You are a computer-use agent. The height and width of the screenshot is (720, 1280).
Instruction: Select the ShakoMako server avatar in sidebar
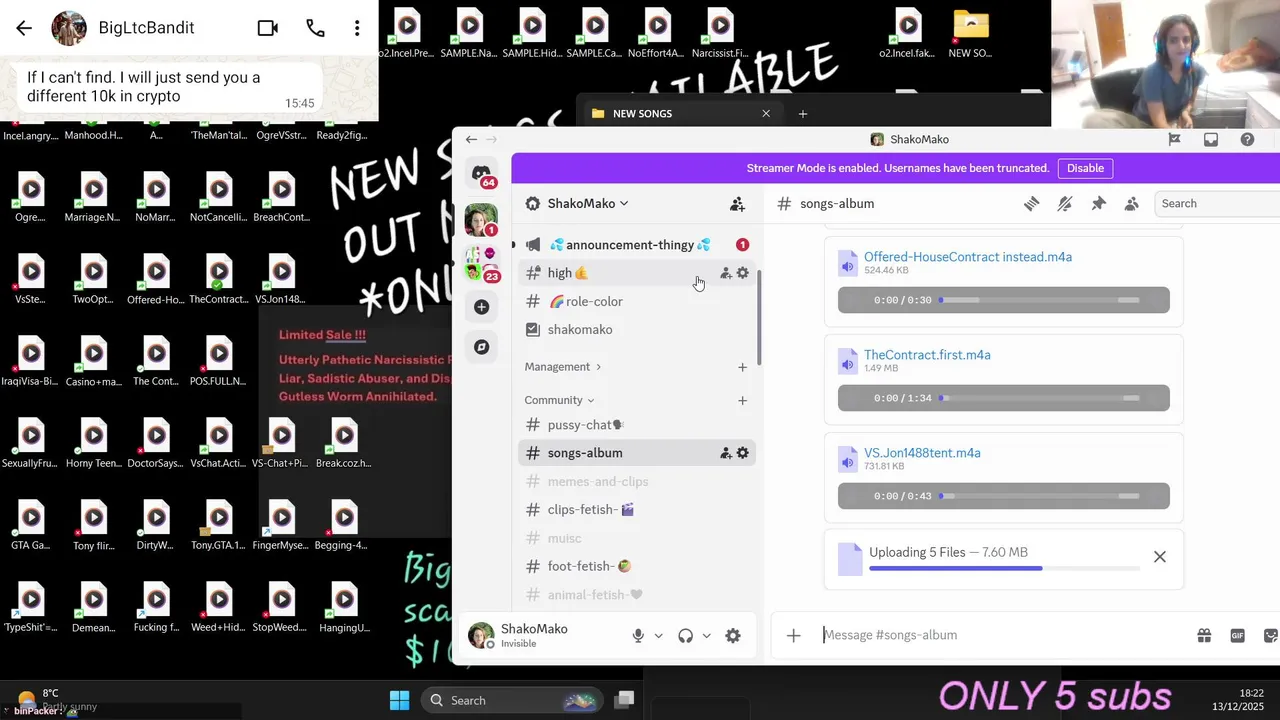pos(481,219)
